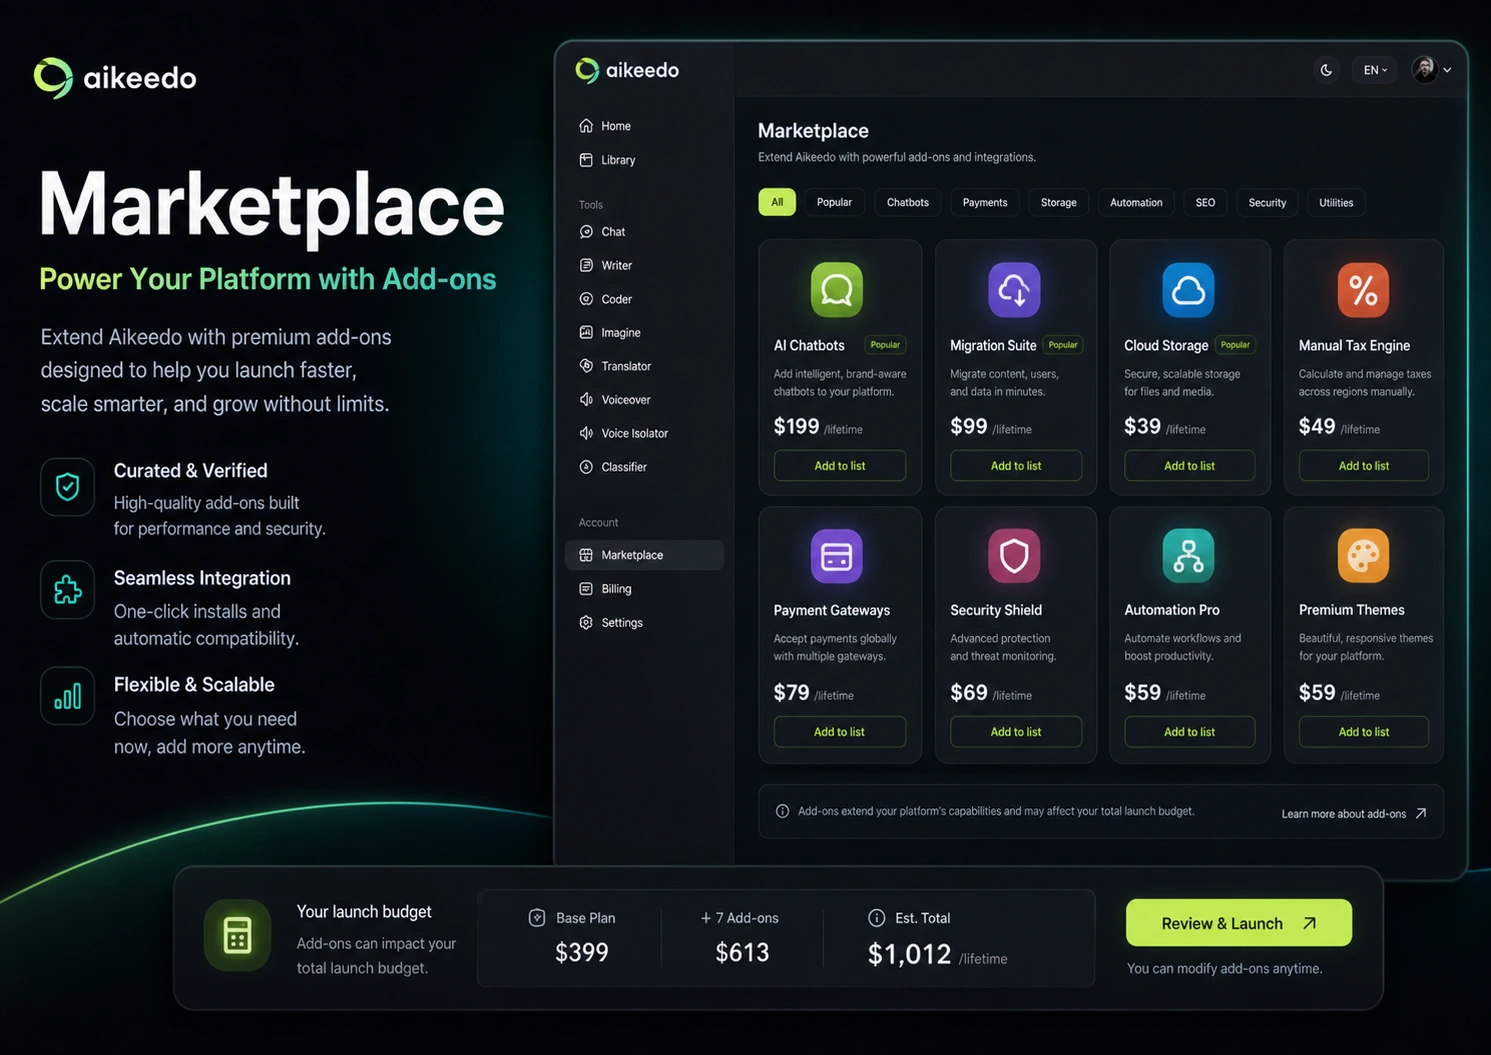Screen dimensions: 1491x1055
Task: Open the Library page
Action: [607, 160]
